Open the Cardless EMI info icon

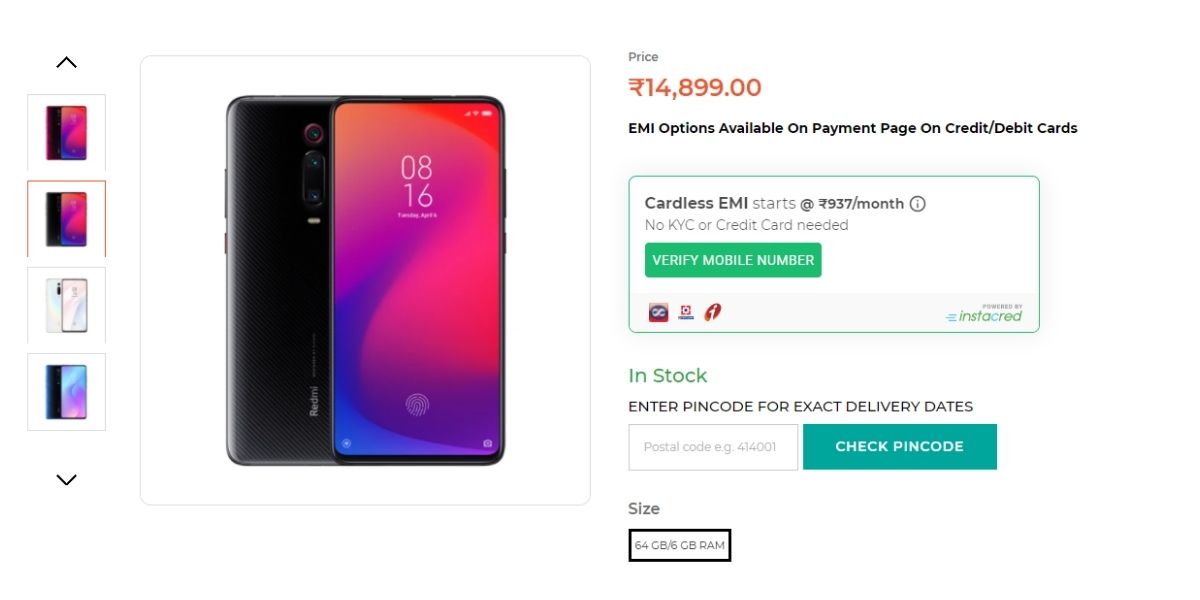[919, 203]
